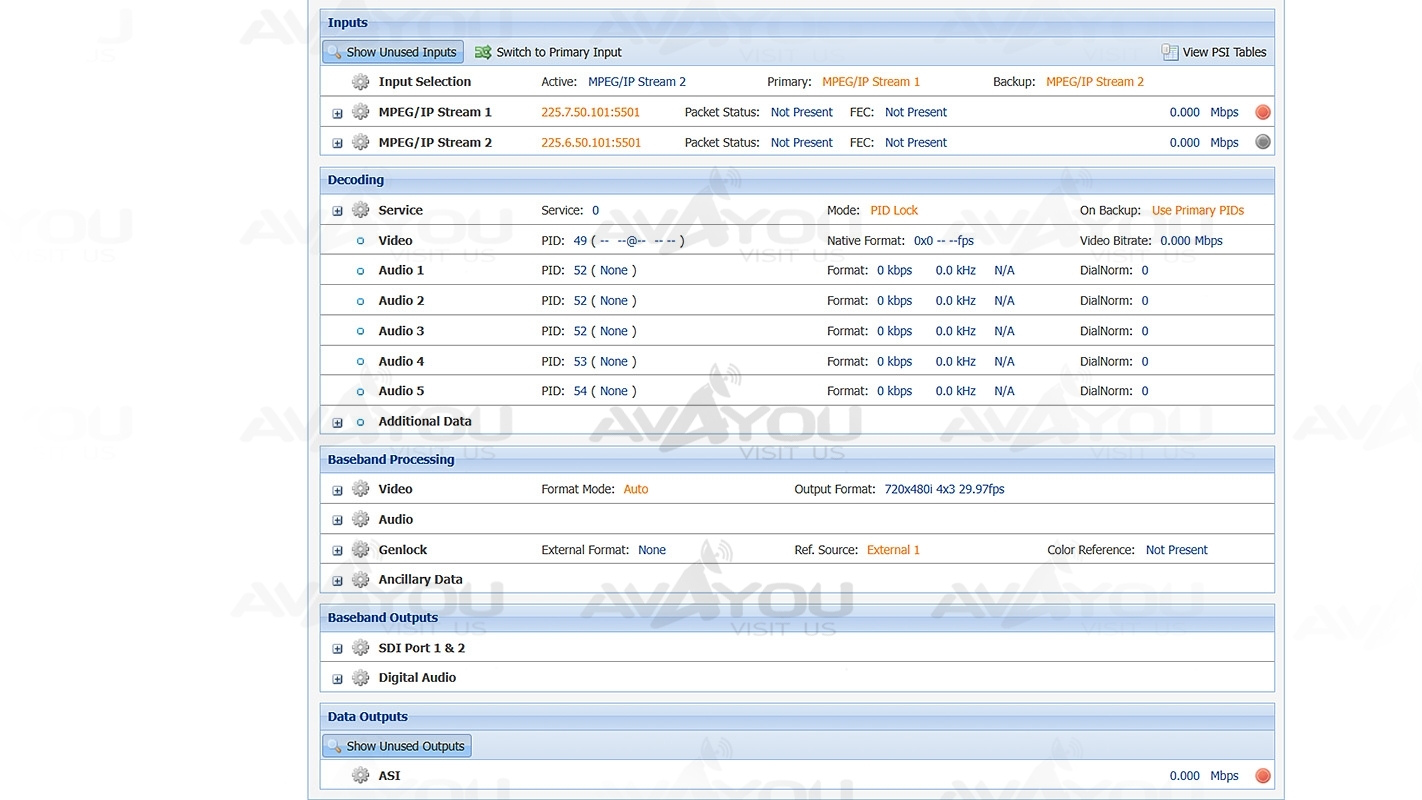Expand the MPEG/IP Stream 1 row
The height and width of the screenshot is (800, 1422).
click(x=337, y=113)
